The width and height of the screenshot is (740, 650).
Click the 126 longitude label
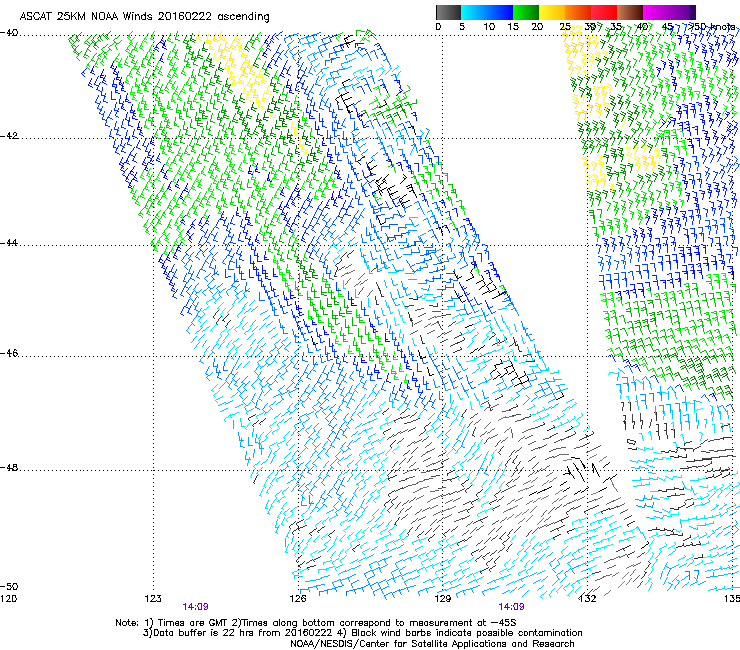[298, 599]
